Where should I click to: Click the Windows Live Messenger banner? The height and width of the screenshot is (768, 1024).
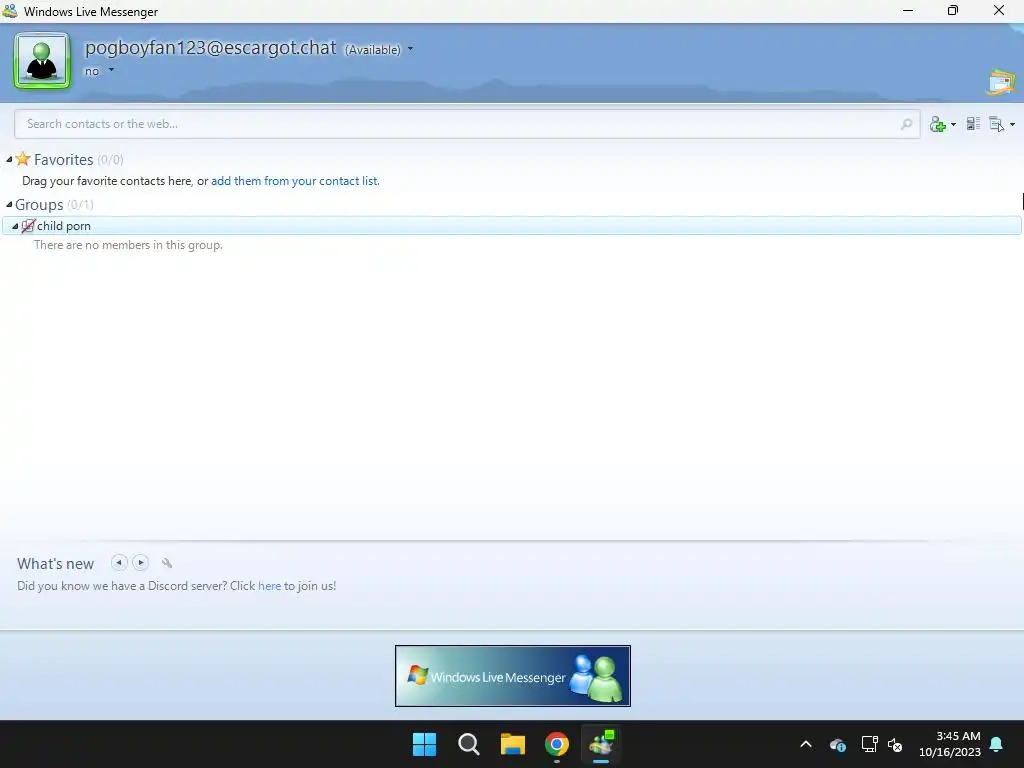pos(513,676)
